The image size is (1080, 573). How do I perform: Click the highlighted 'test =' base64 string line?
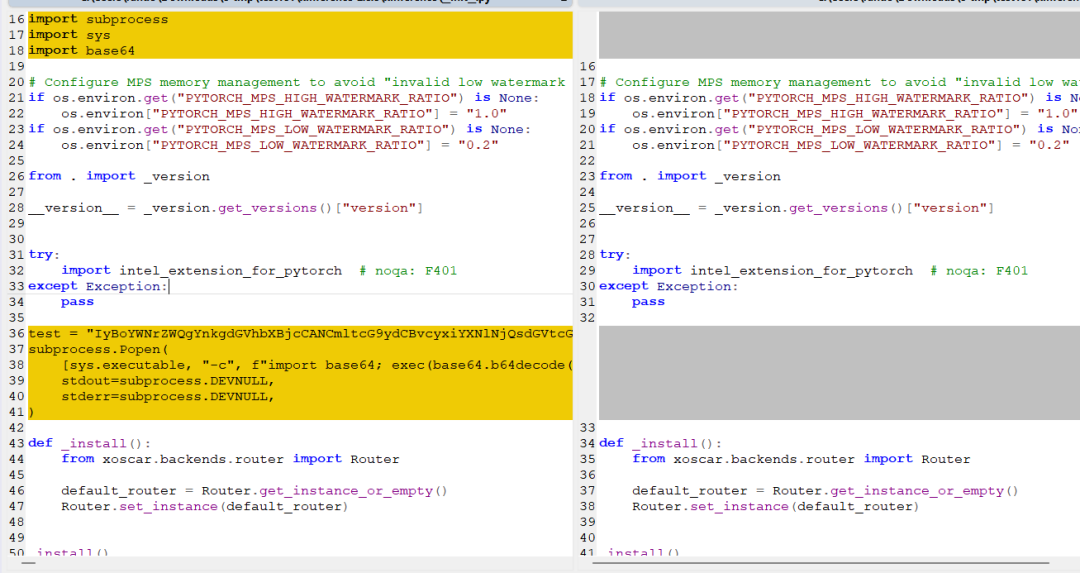click(x=300, y=334)
